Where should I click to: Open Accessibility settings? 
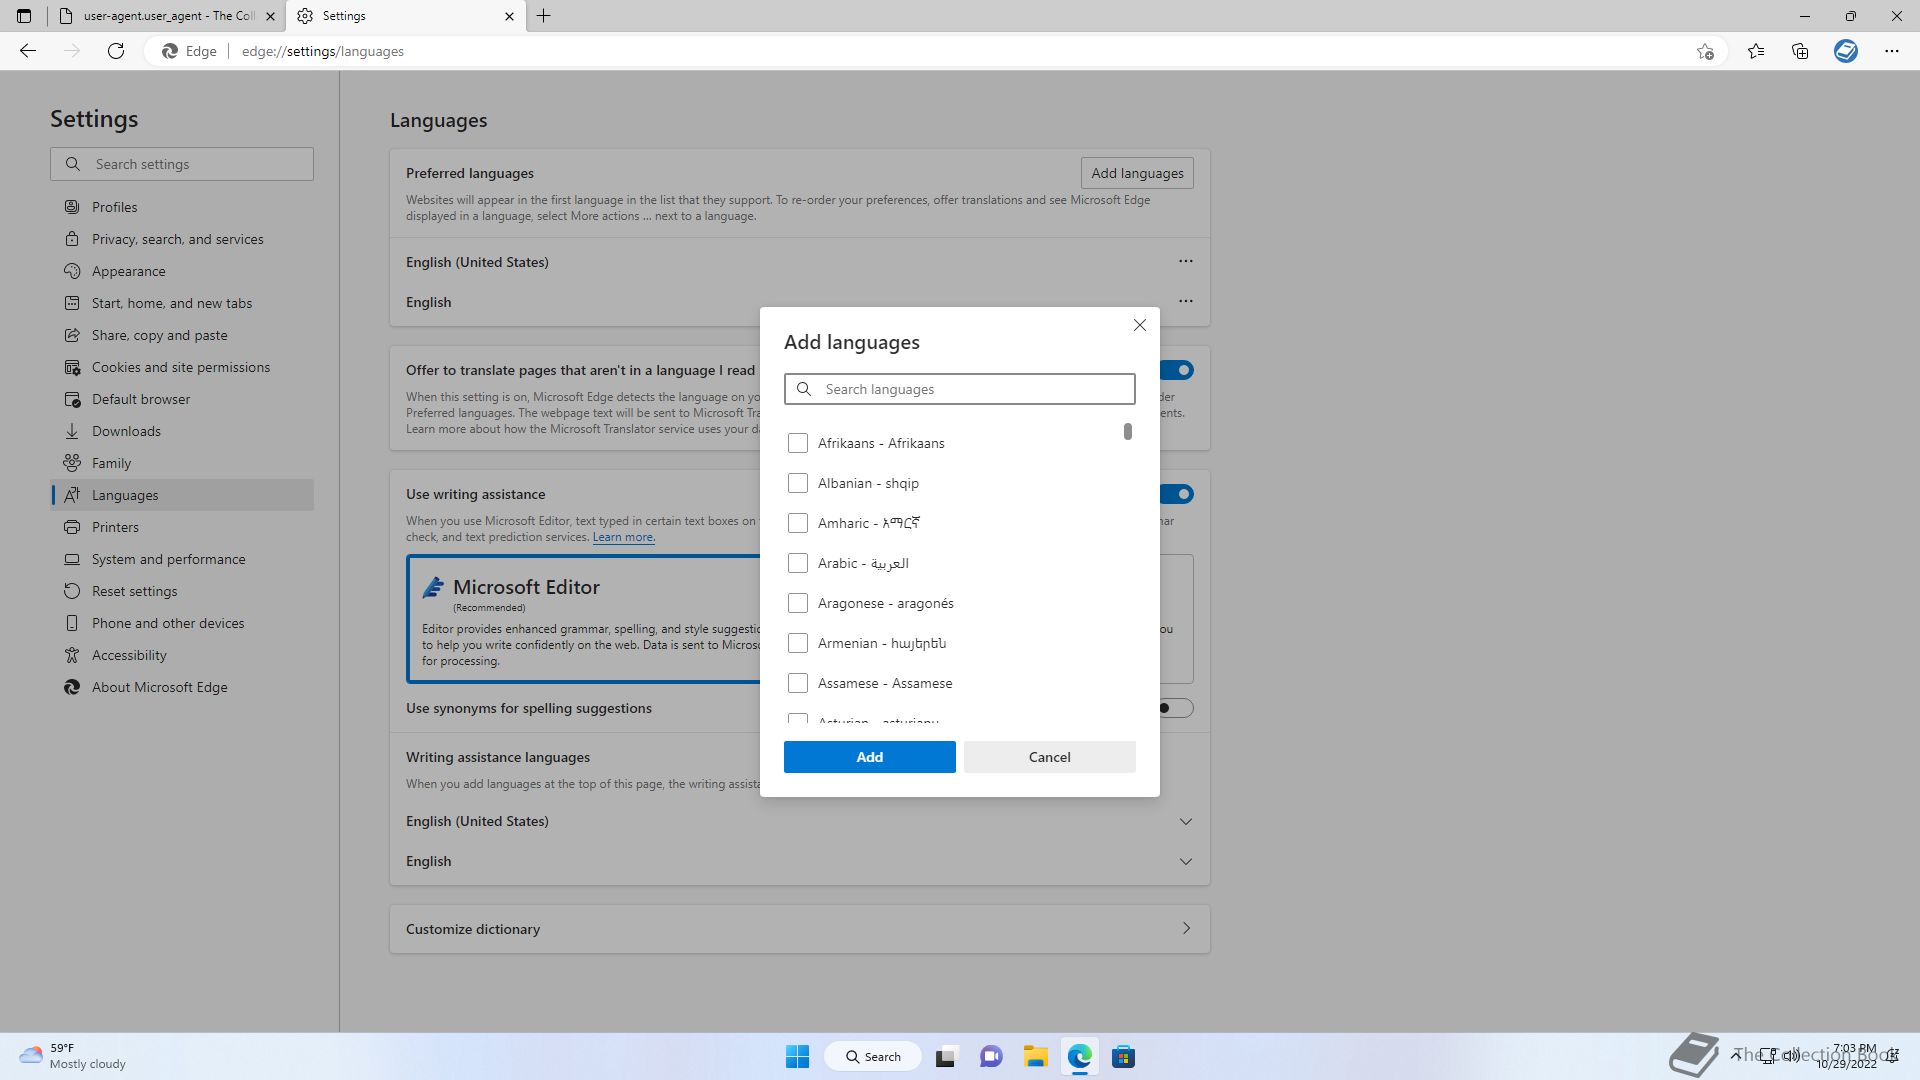[182, 655]
